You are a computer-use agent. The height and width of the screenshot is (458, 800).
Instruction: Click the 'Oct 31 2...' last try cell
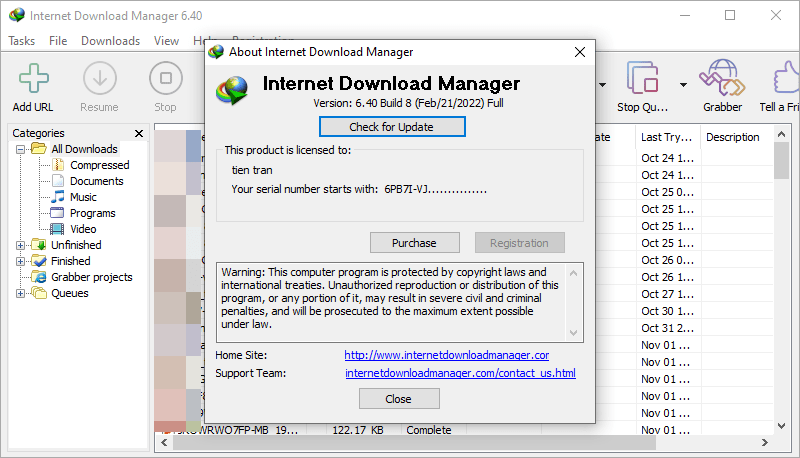tap(667, 328)
